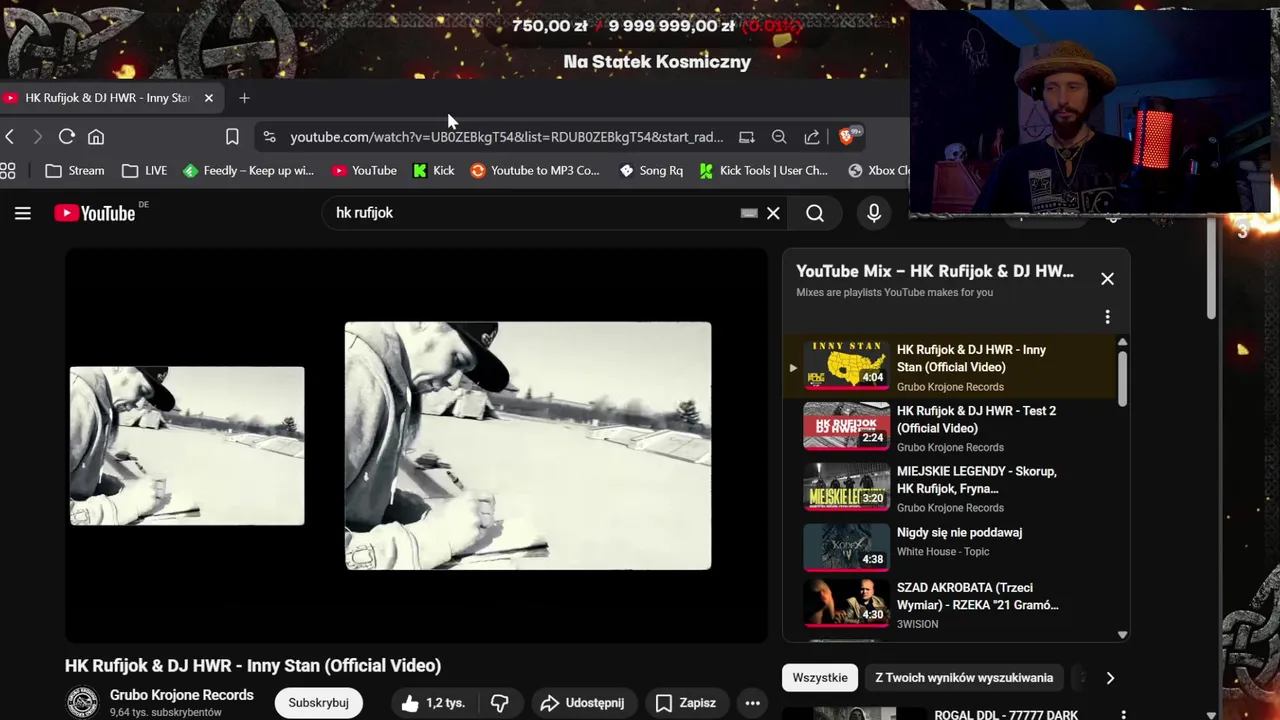Click the address bar URL field
Image resolution: width=1280 pixels, height=720 pixels.
pyautogui.click(x=506, y=137)
